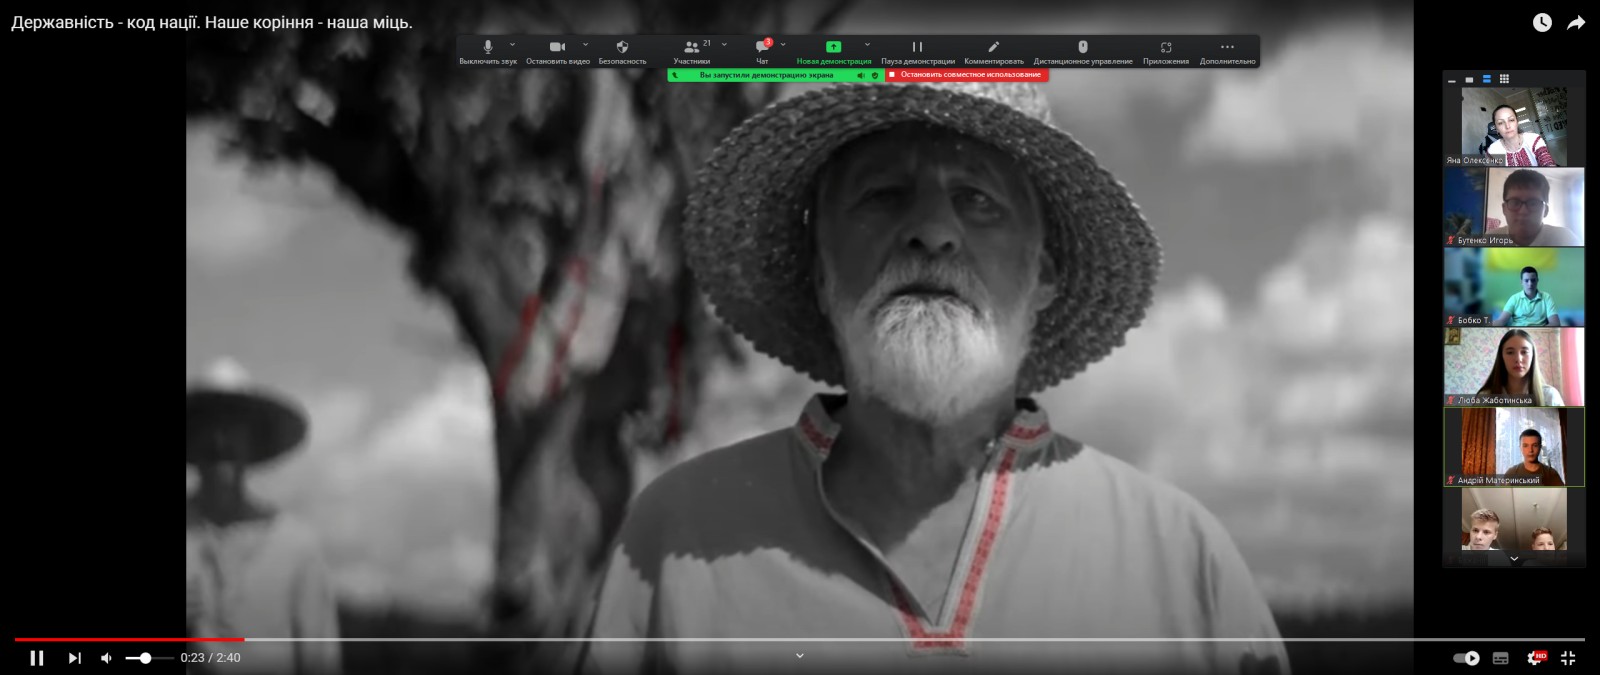Screen dimensions: 1600x675
Task: Open YouTube quality settings gear
Action: pos(1535,658)
